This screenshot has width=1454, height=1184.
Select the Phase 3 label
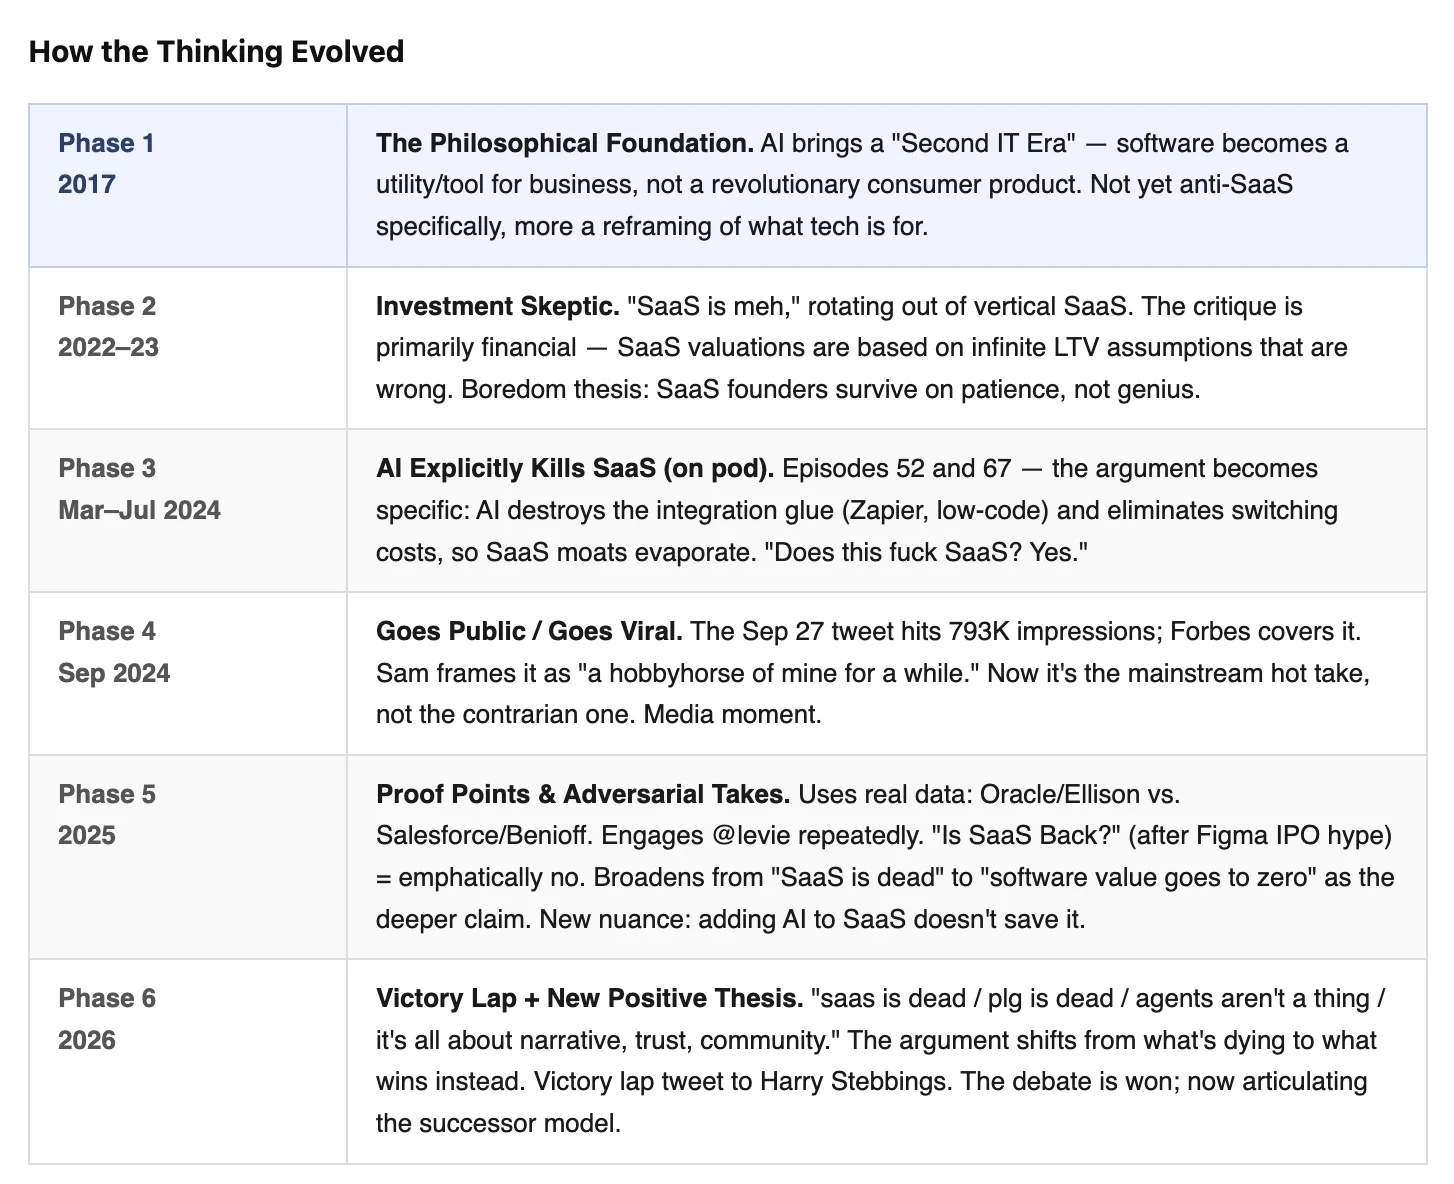107,468
